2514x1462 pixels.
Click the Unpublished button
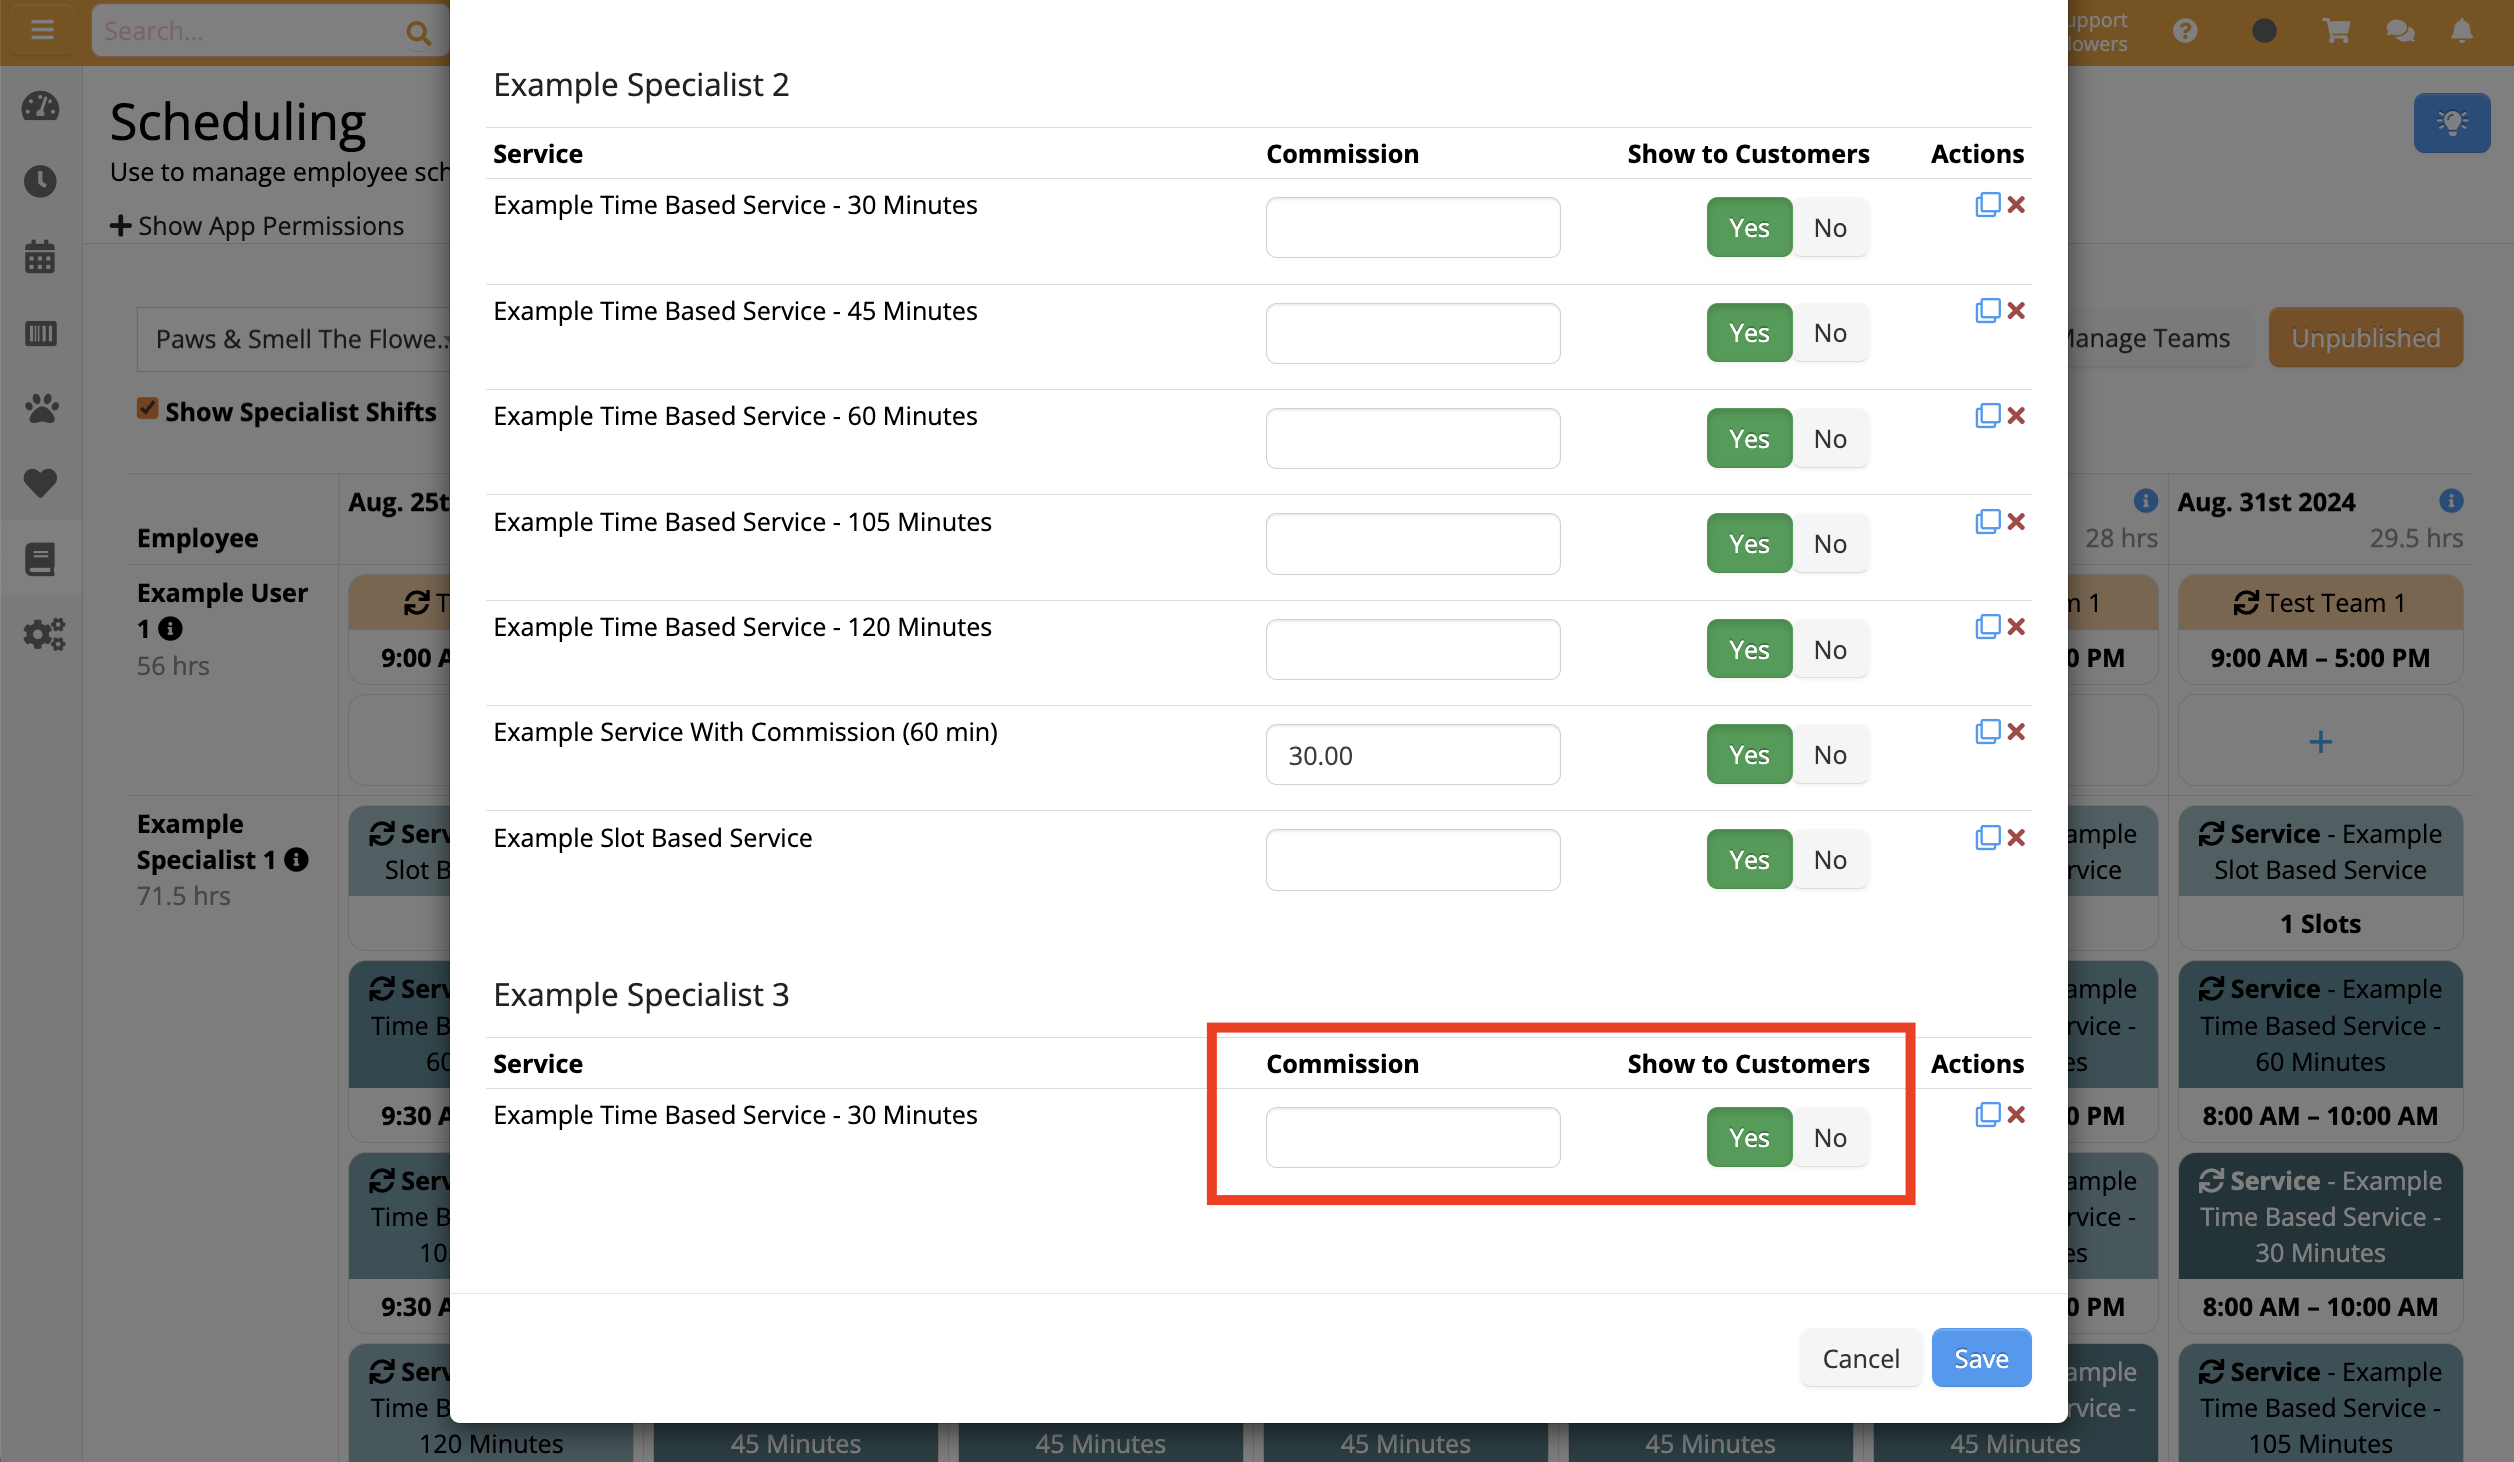pos(2365,338)
